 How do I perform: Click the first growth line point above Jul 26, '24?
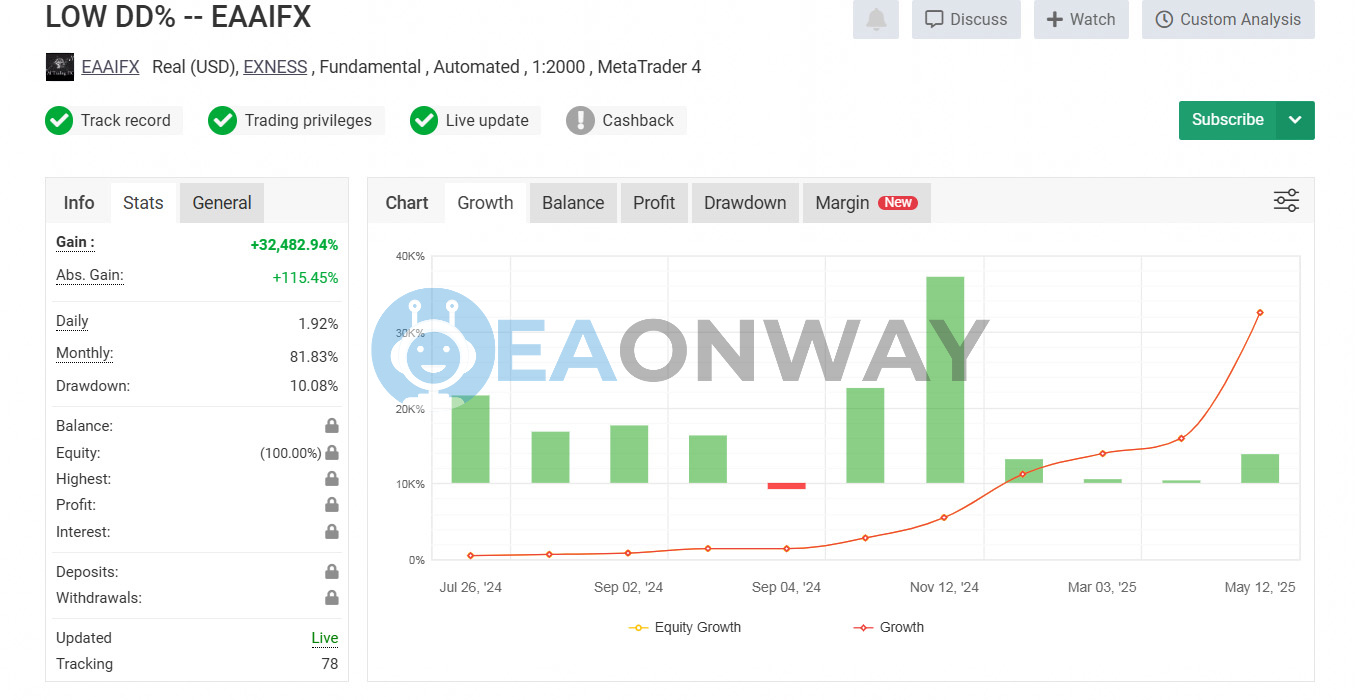[470, 556]
